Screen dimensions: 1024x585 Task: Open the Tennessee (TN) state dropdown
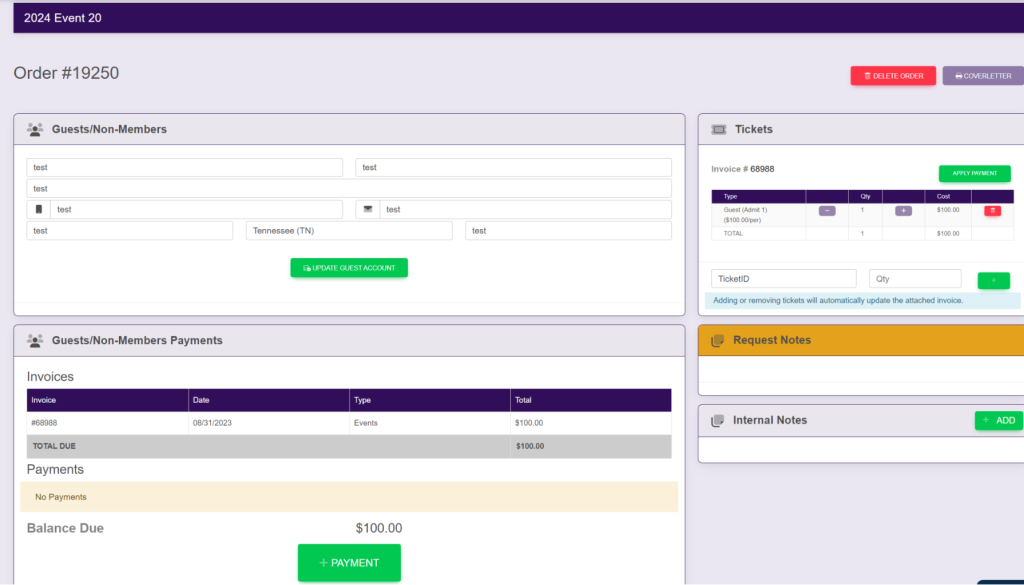tap(349, 231)
